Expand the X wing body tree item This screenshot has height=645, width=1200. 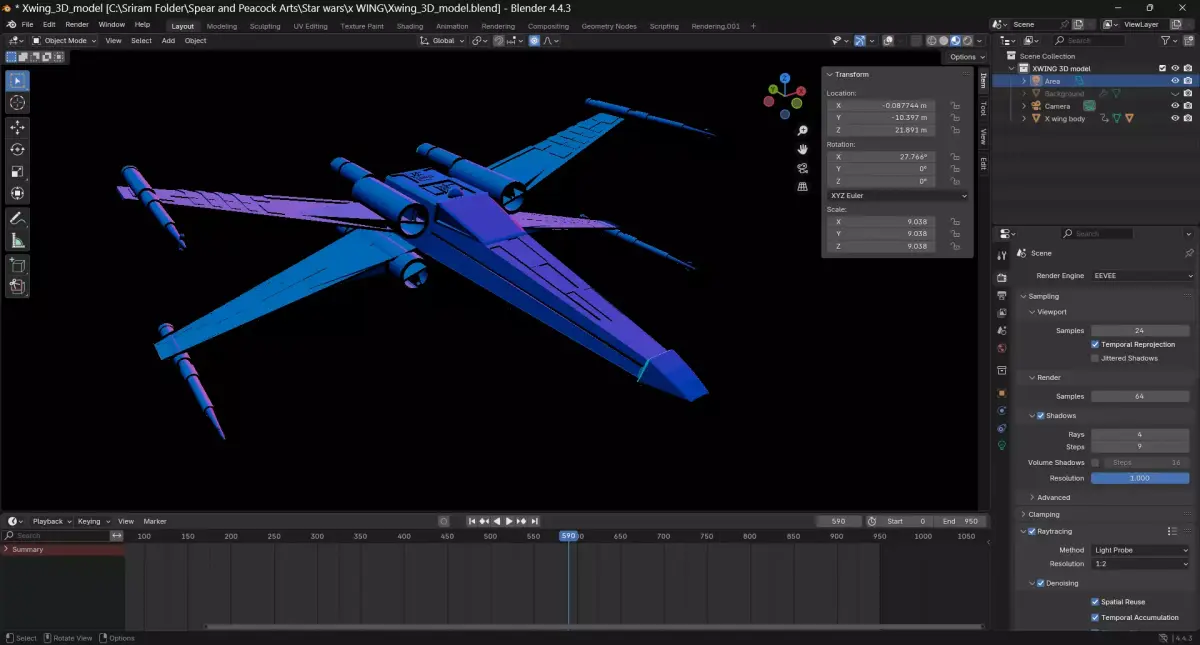(1024, 118)
